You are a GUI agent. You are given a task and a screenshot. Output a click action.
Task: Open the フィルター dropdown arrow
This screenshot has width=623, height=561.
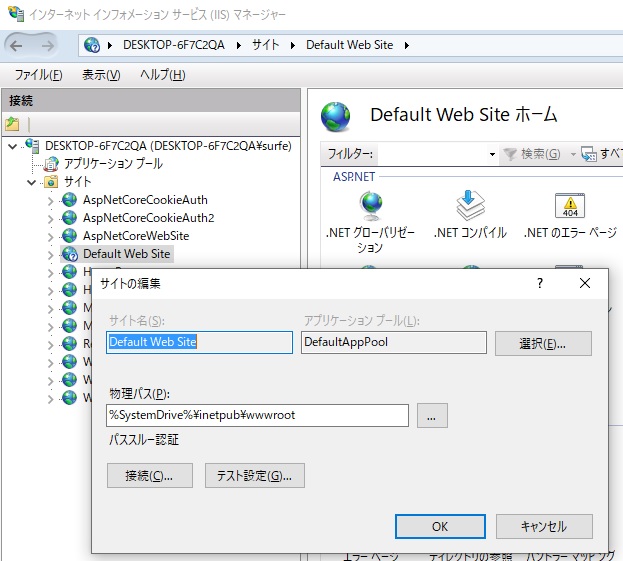[x=492, y=154]
